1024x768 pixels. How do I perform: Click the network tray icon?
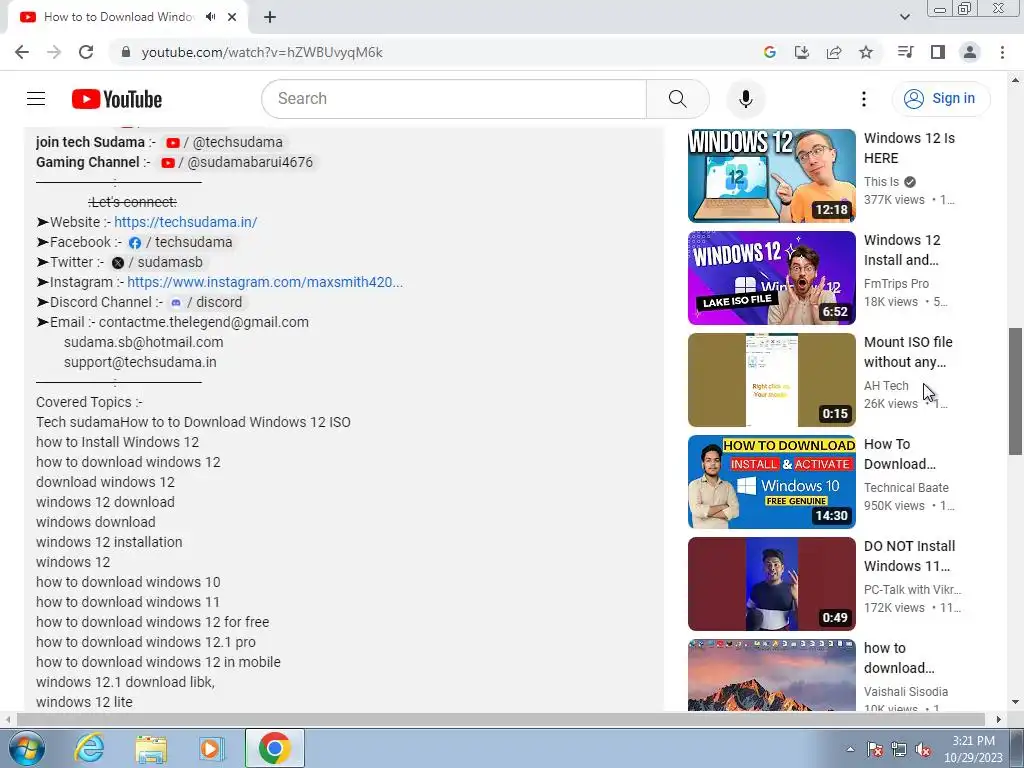[x=899, y=749]
